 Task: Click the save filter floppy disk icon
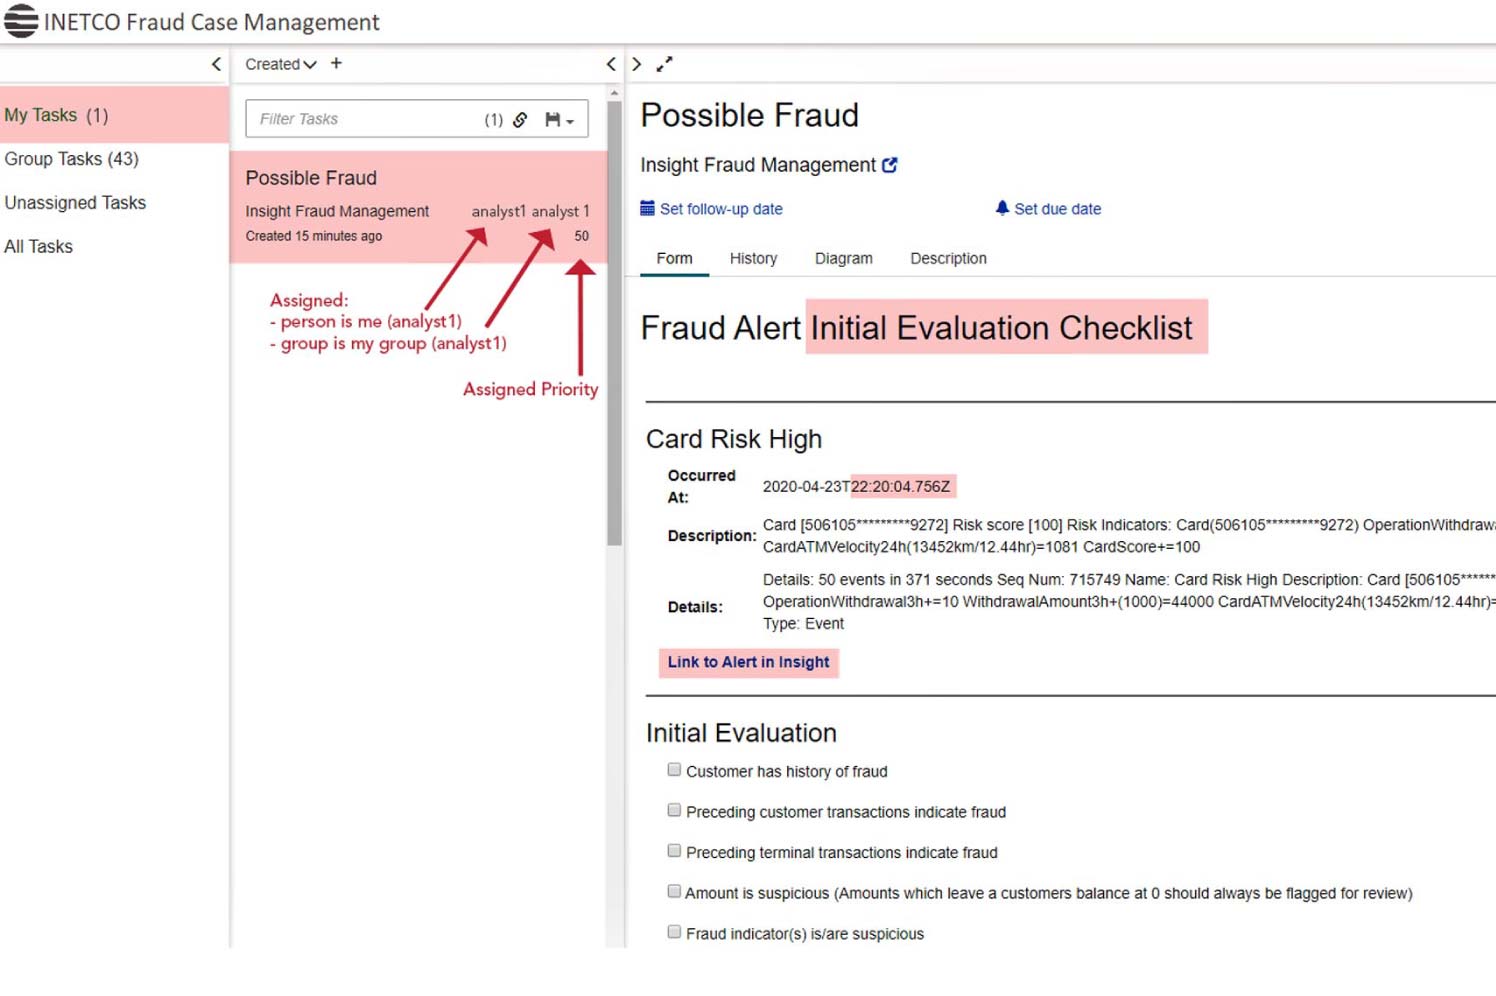(551, 119)
